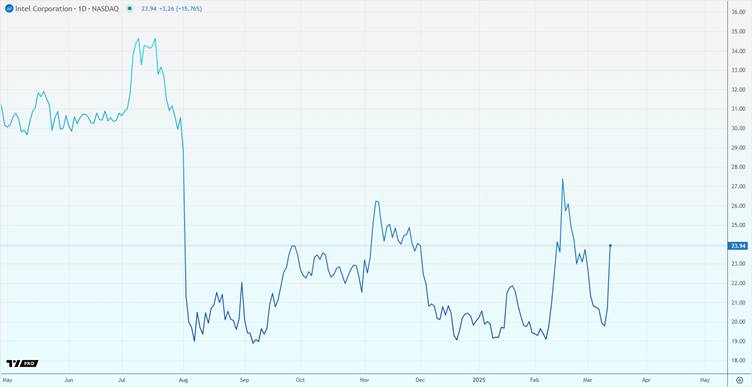Click the Intel logo icon beside the symbol name
The image size is (752, 387).
pyautogui.click(x=9, y=8)
